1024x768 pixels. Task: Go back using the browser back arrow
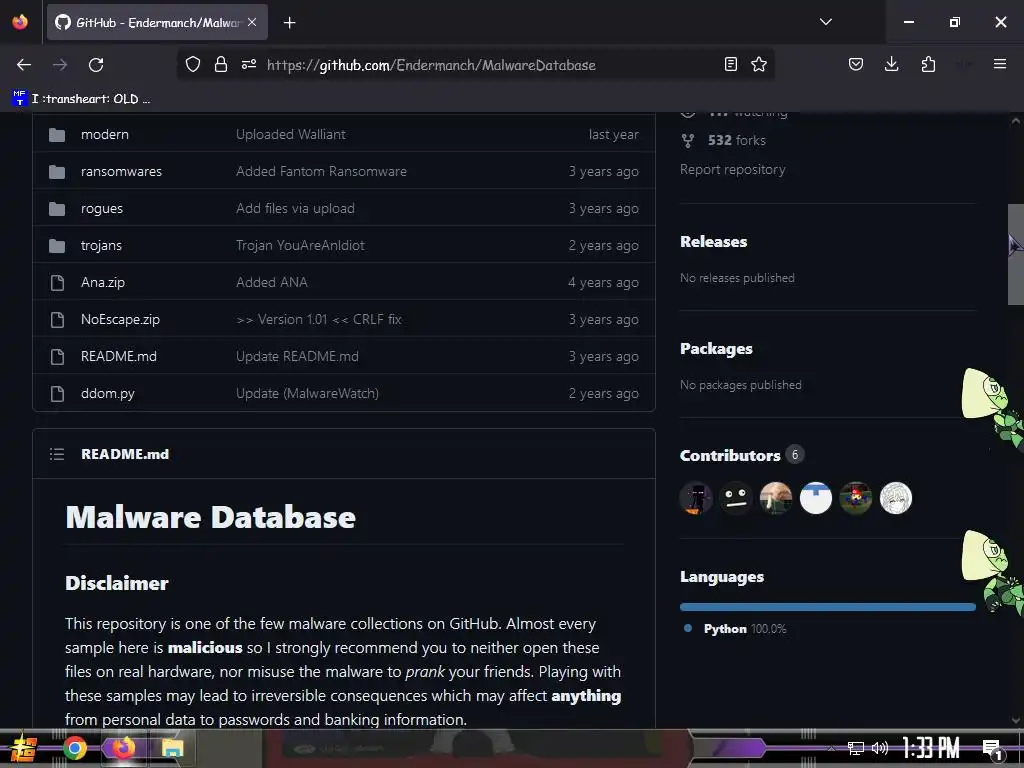coord(24,65)
